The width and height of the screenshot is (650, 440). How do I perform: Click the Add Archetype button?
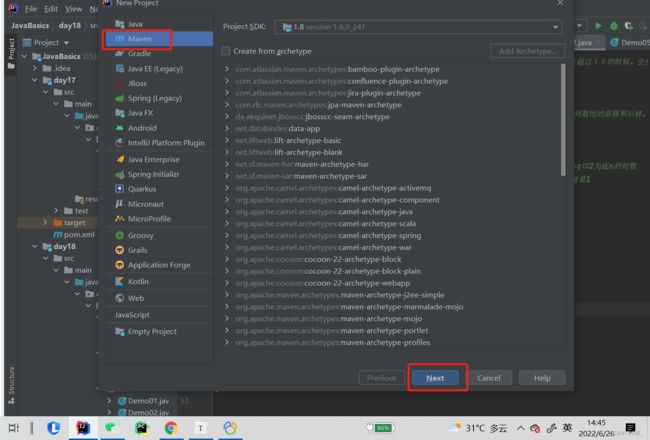coord(527,51)
